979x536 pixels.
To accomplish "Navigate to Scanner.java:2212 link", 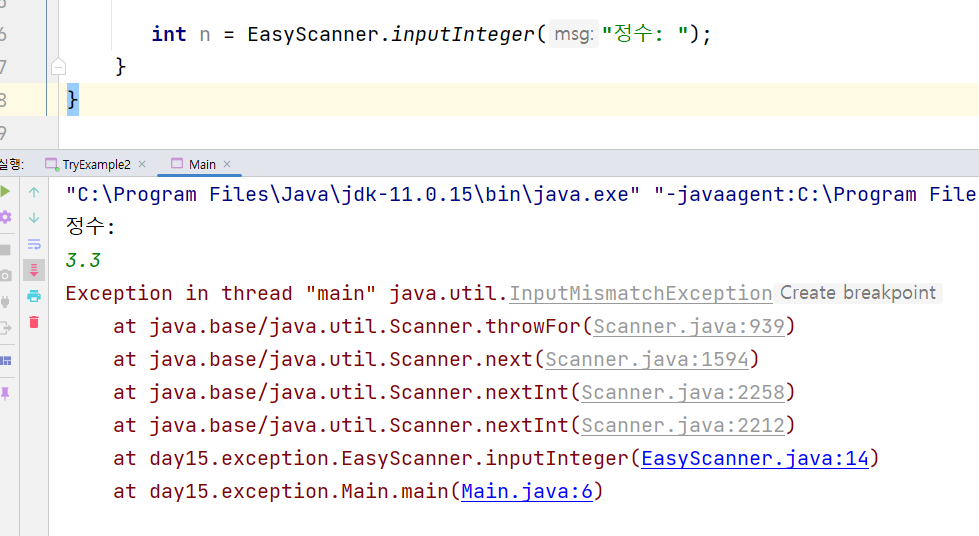I will coord(683,425).
